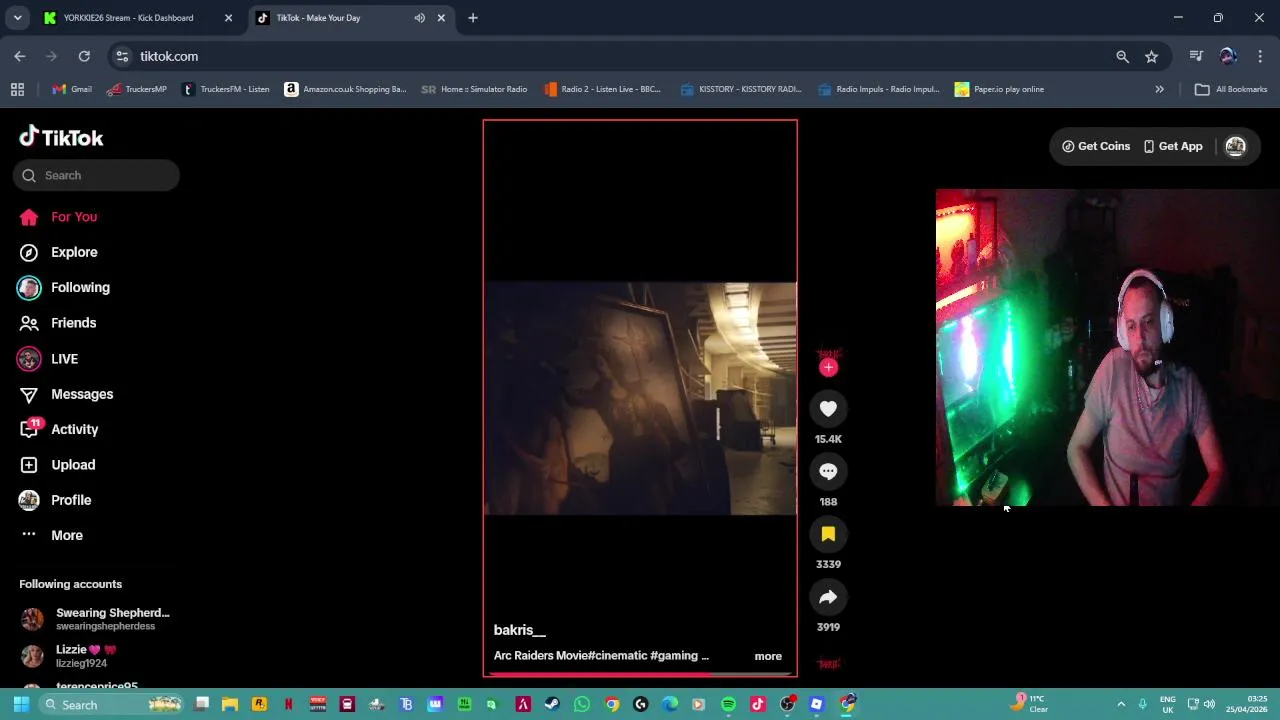Click Get Coins button

(x=1096, y=146)
